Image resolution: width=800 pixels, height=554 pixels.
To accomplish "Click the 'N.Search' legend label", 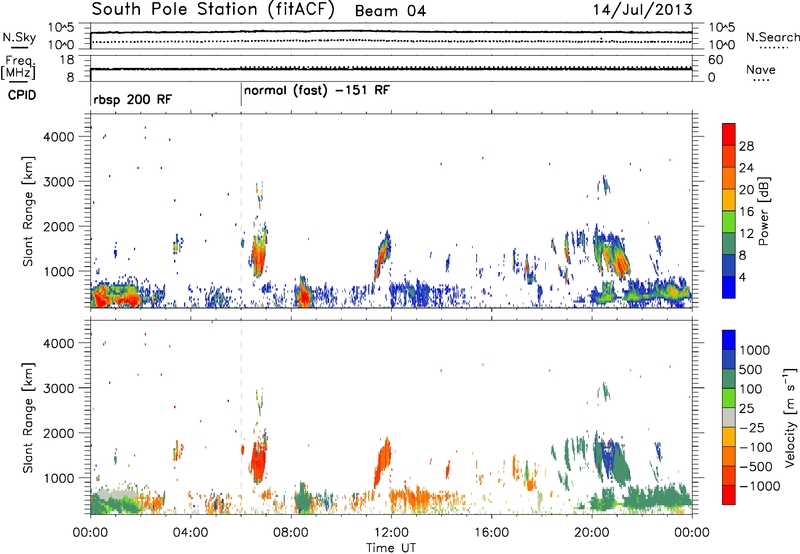I will coord(772,37).
